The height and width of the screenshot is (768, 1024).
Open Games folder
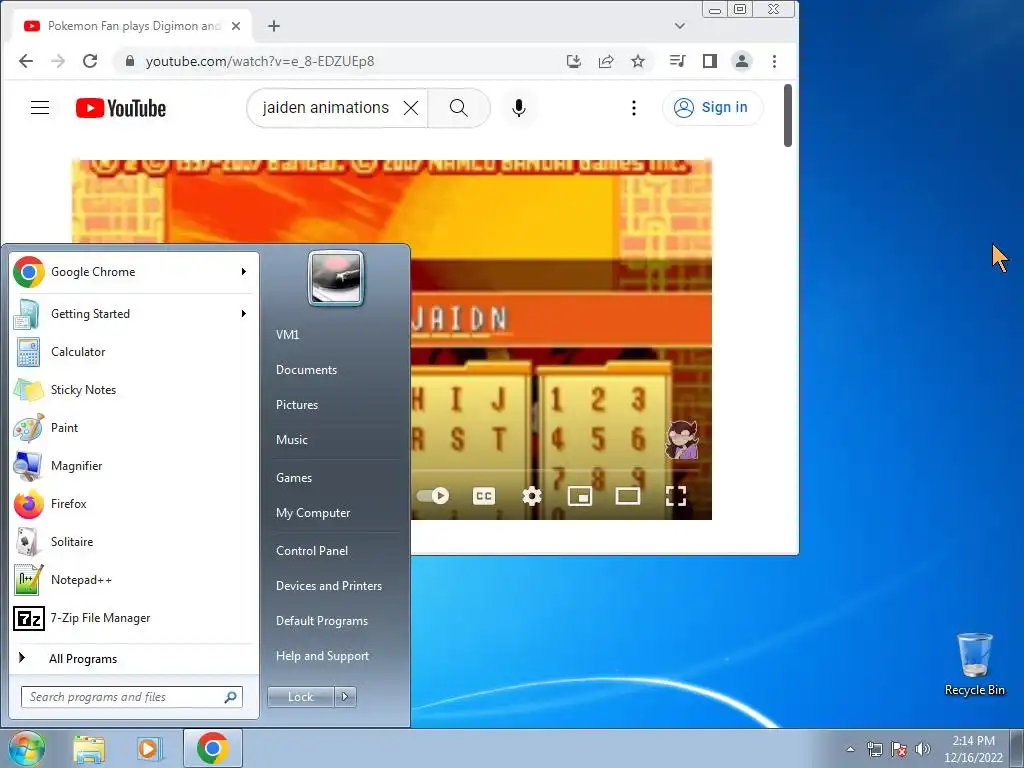(x=294, y=478)
